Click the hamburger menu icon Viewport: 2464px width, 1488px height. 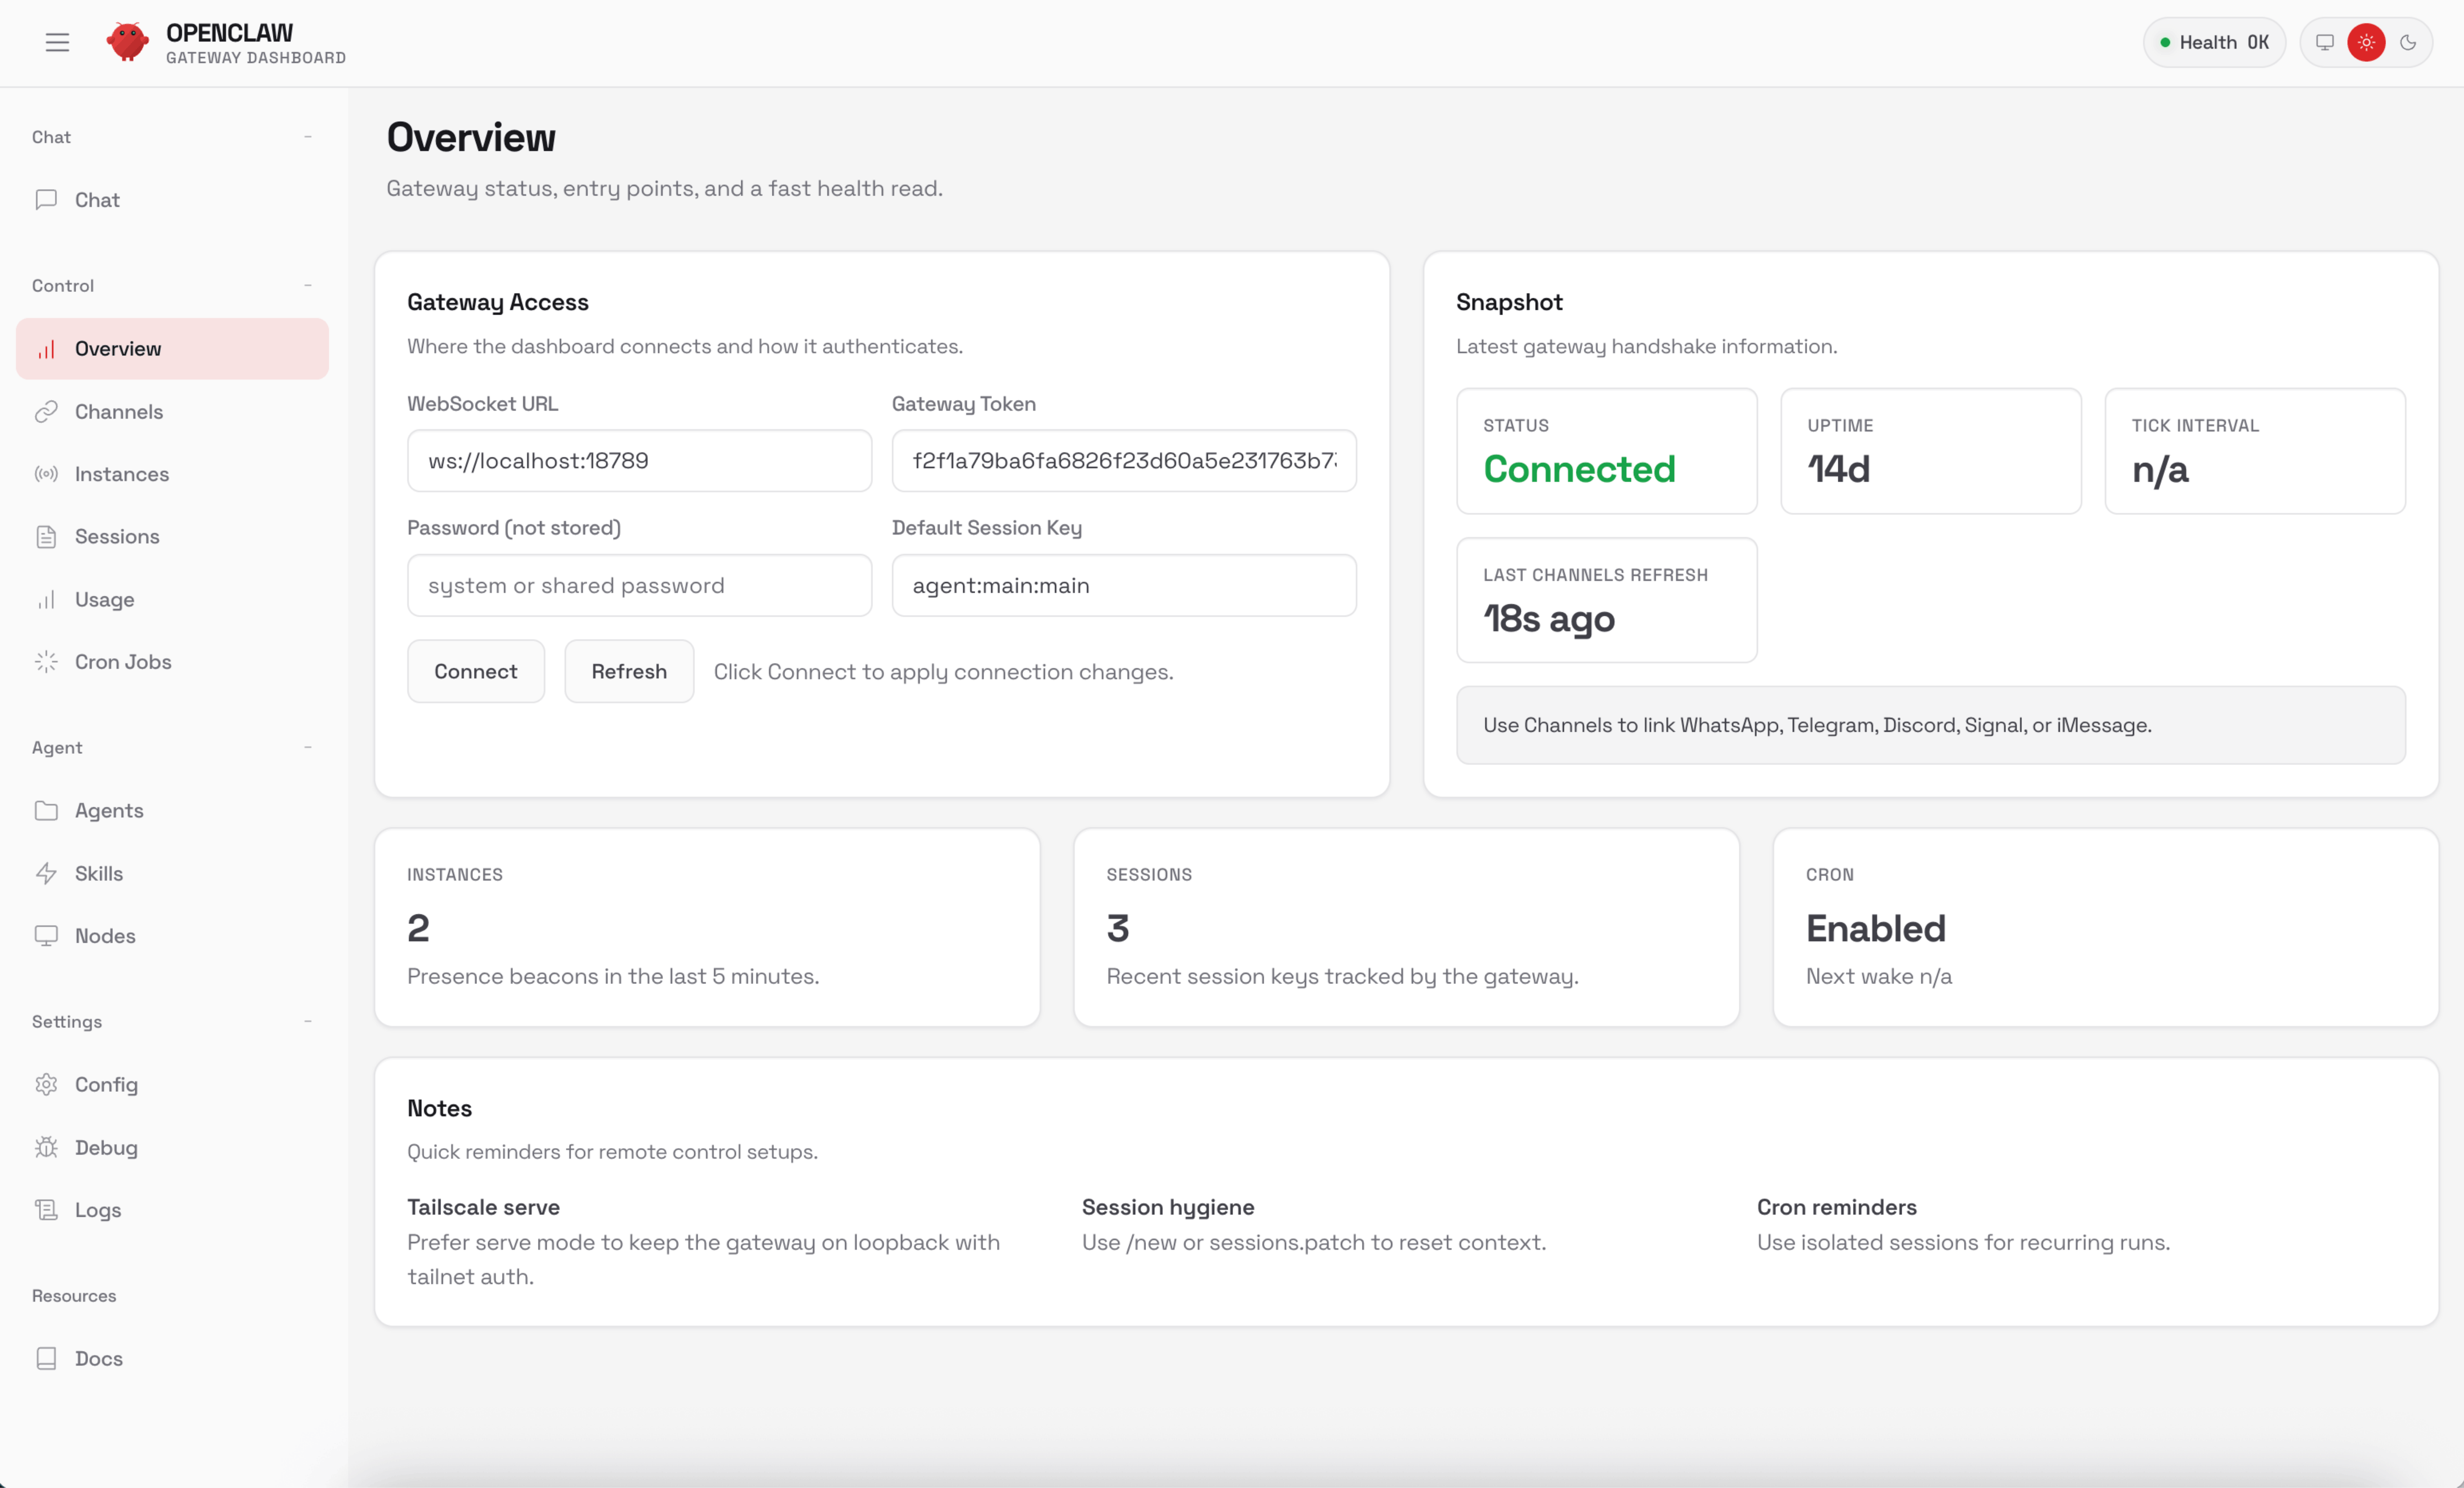point(57,42)
